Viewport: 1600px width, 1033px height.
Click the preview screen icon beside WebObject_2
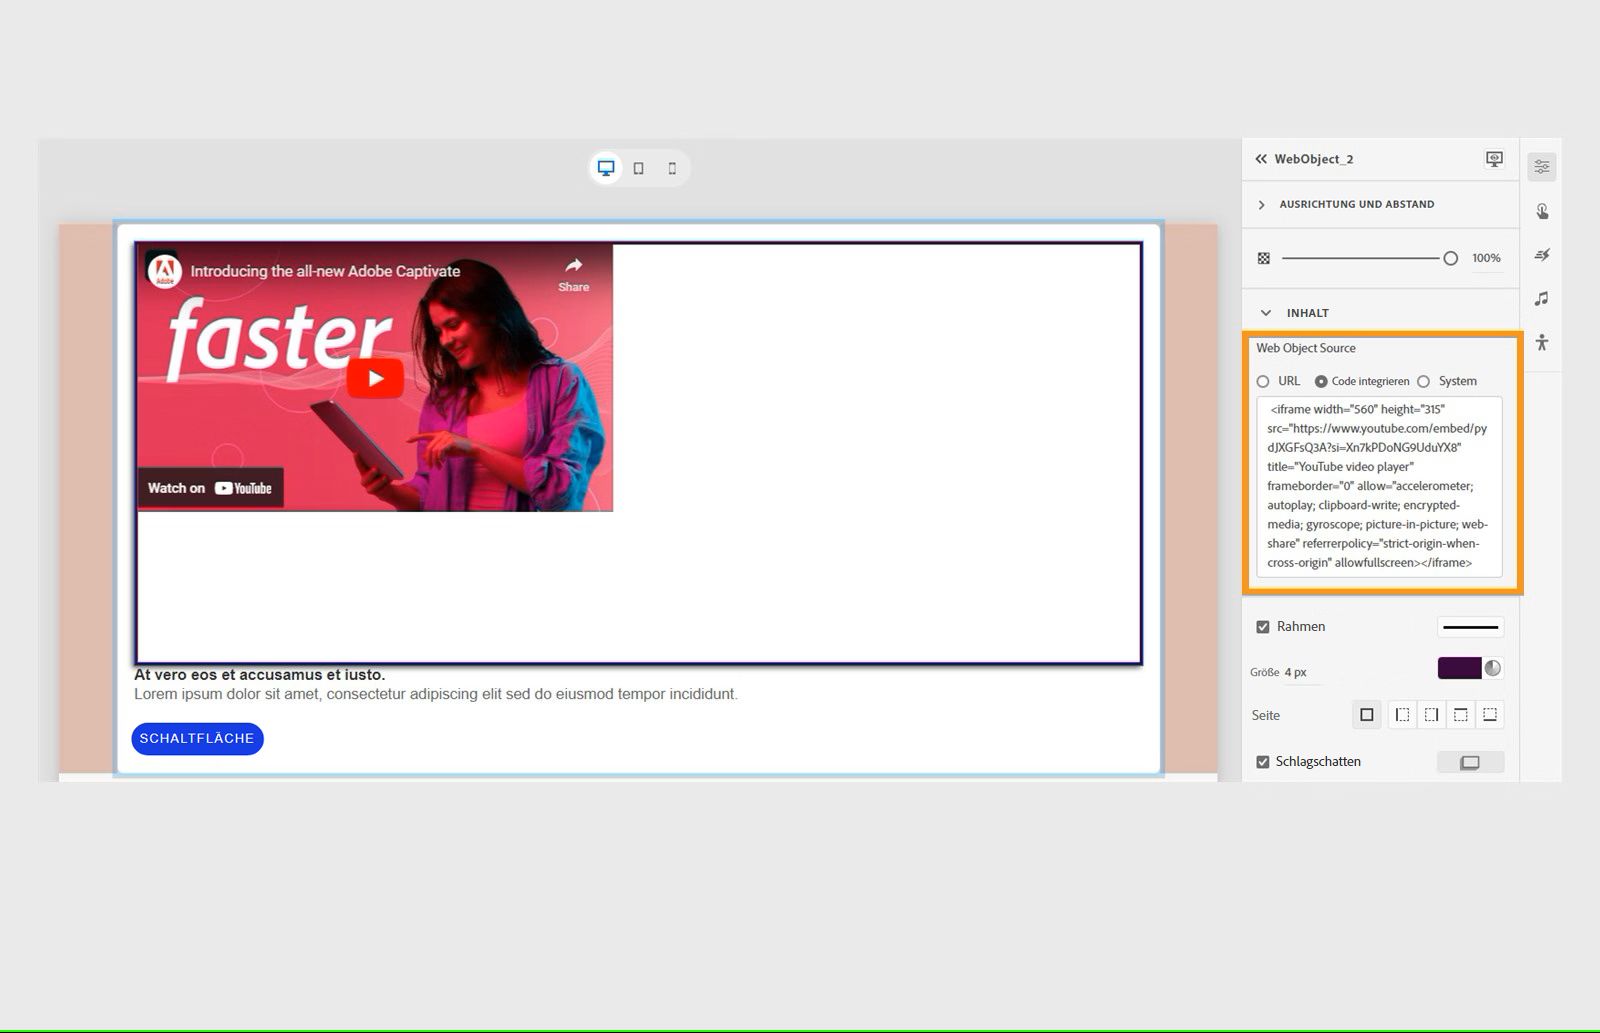tap(1493, 159)
